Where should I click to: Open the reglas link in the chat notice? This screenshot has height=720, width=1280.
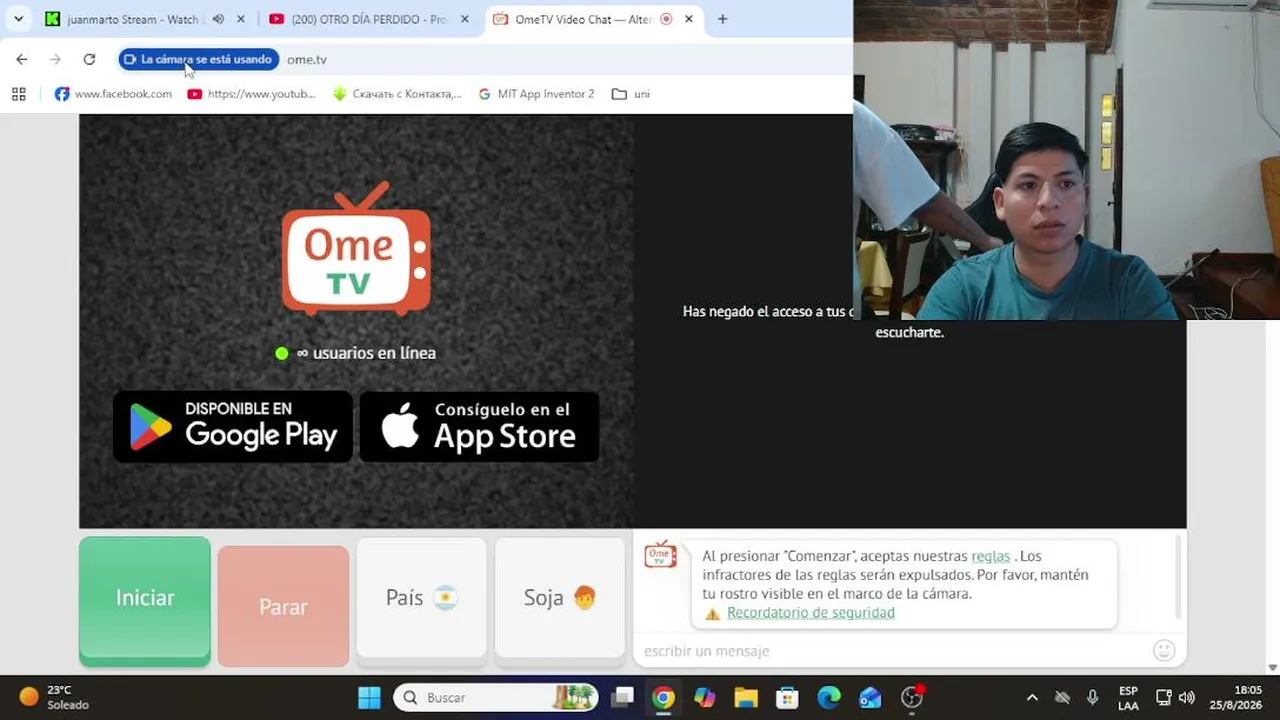(991, 556)
